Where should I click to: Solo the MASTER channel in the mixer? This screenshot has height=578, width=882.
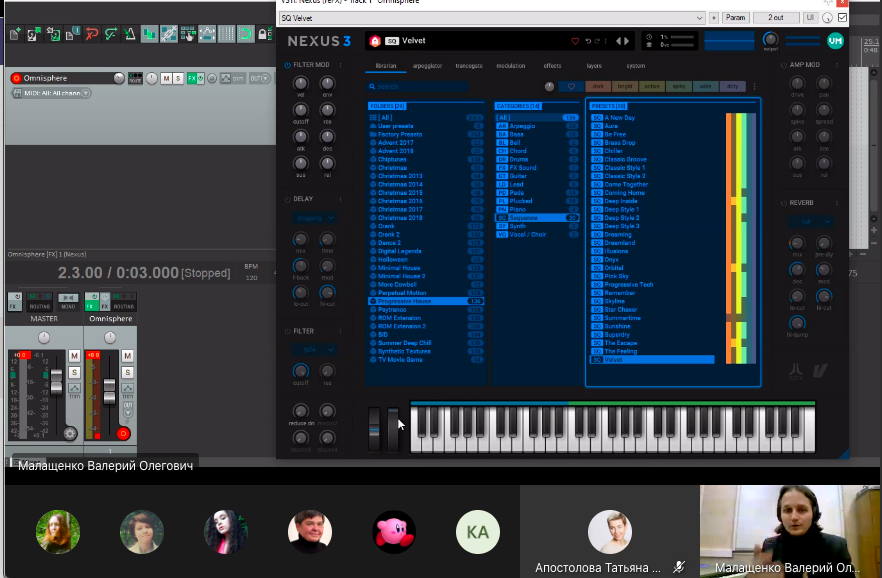point(74,371)
